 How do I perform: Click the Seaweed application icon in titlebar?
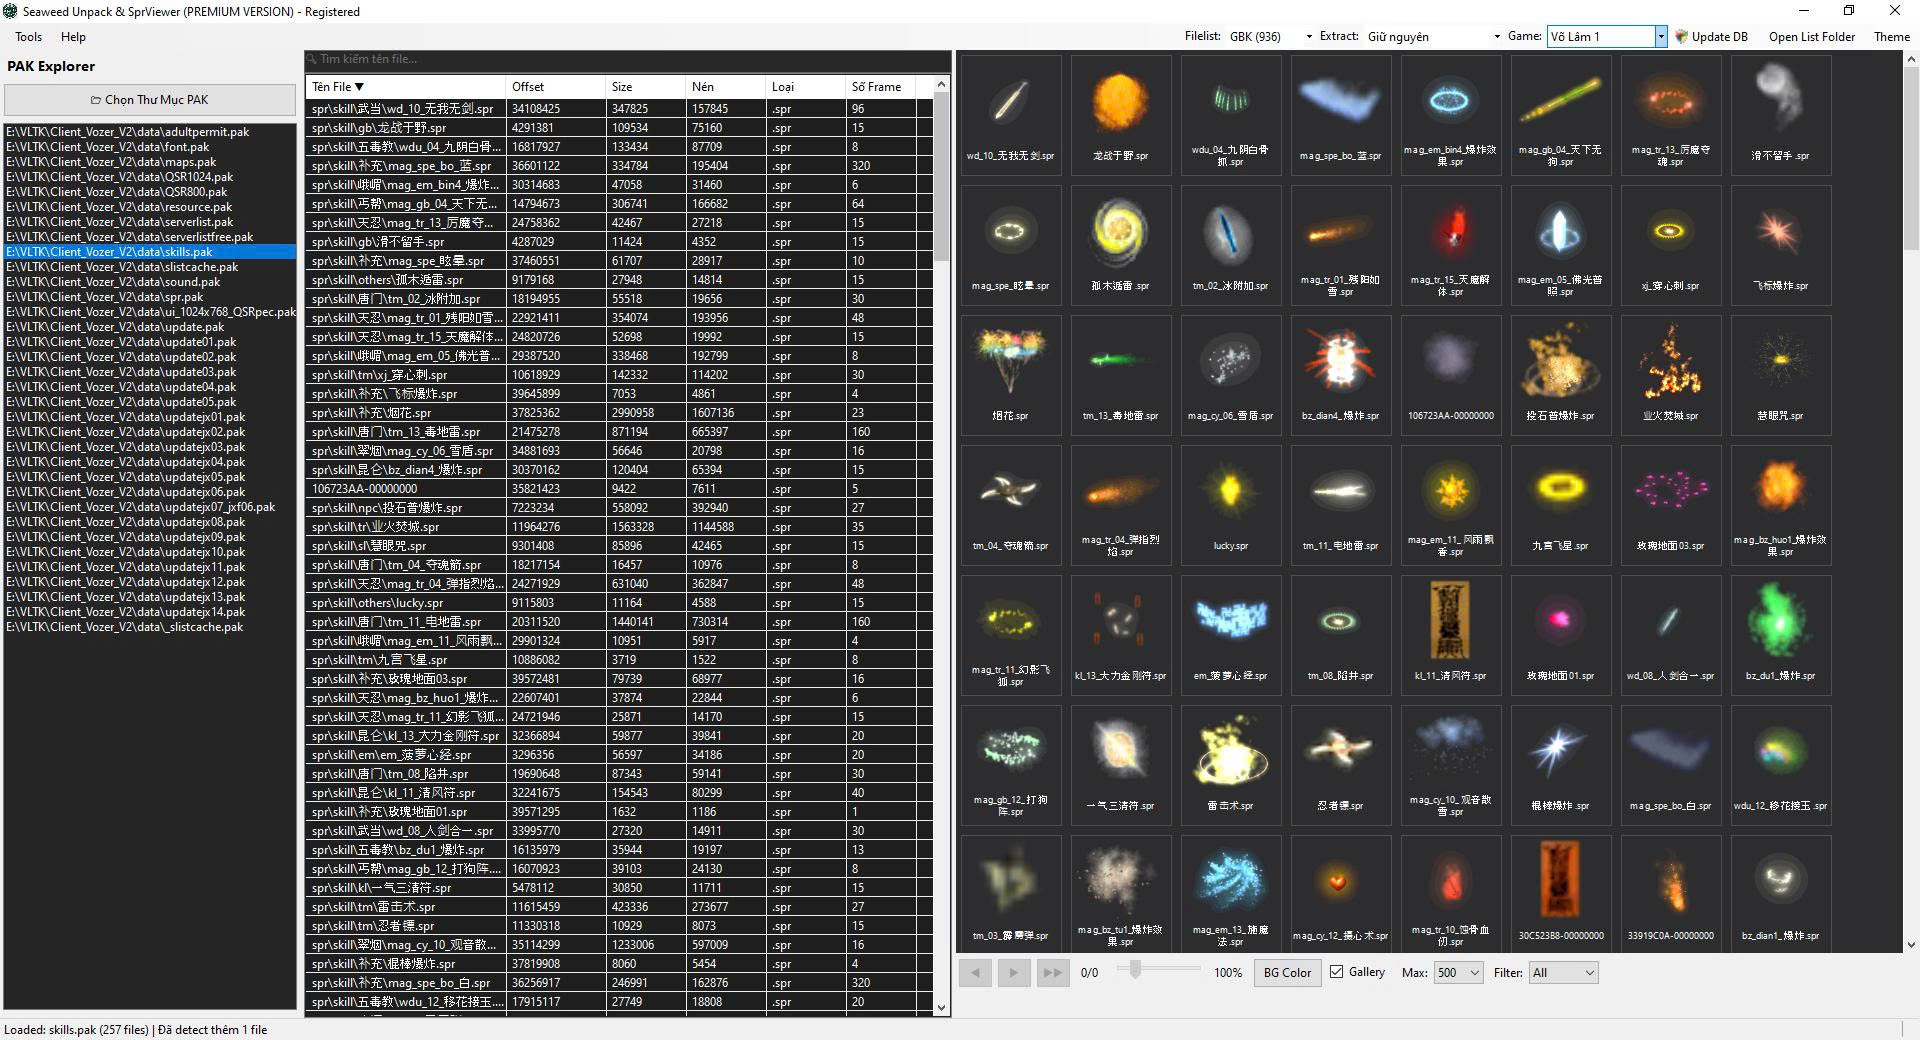pyautogui.click(x=10, y=11)
